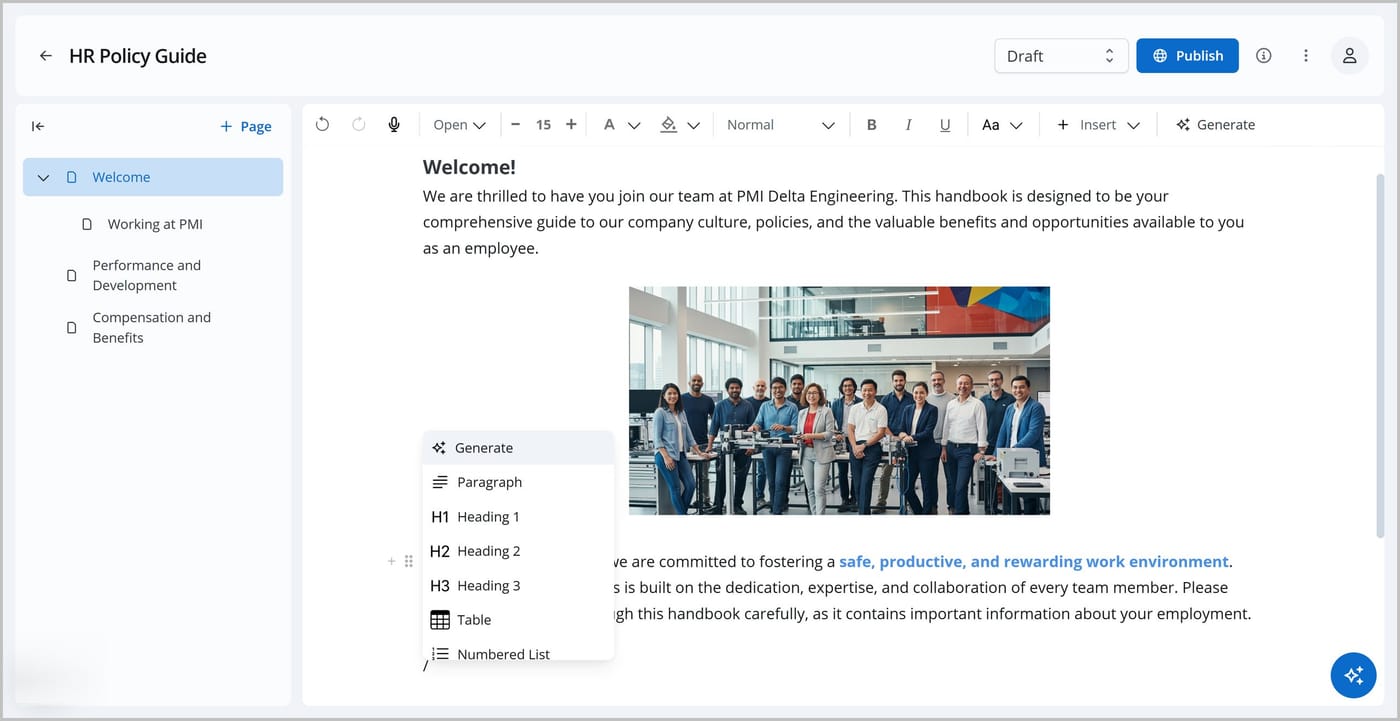Image resolution: width=1400 pixels, height=721 pixels.
Task: Start dictation with microphone icon
Action: 394,125
